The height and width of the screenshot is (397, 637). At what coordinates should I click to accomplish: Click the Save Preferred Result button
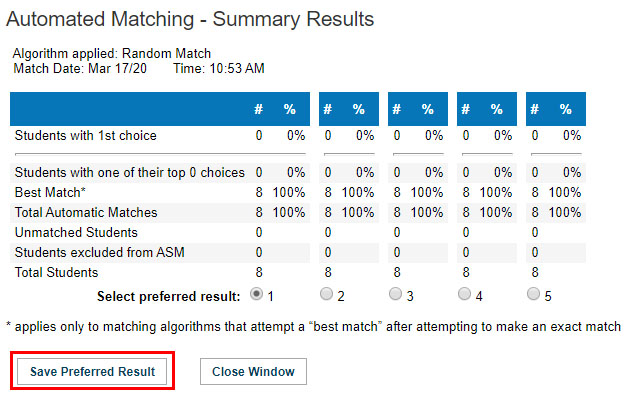(x=92, y=371)
